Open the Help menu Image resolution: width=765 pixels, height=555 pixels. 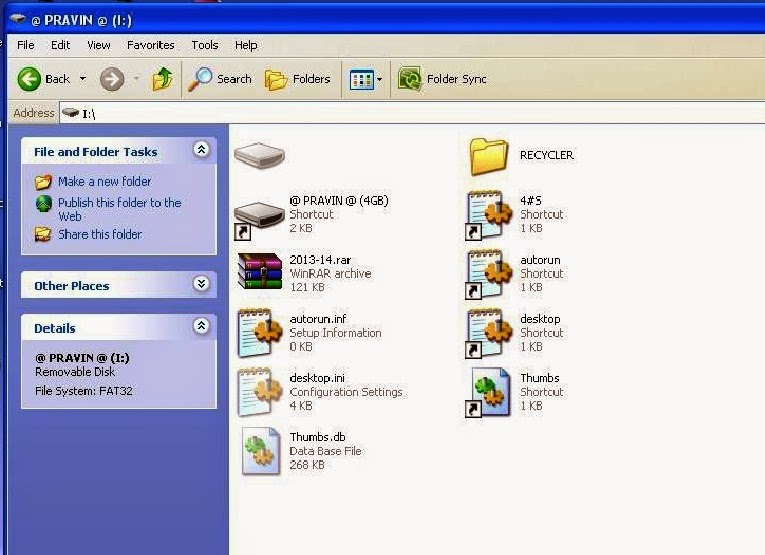pos(246,45)
